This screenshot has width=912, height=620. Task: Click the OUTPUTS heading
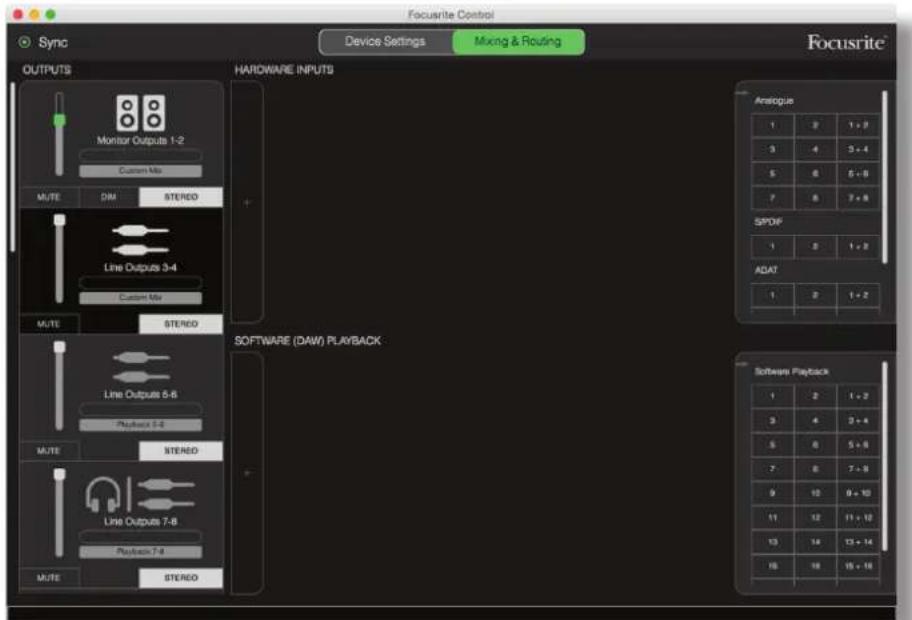click(x=47, y=70)
